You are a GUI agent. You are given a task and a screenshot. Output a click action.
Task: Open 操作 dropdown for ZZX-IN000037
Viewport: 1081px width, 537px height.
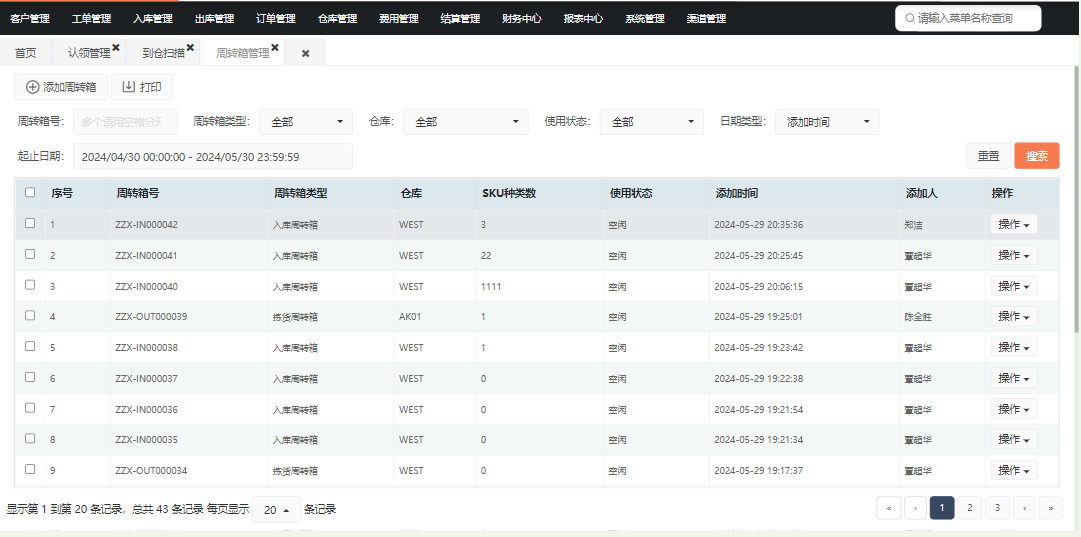[x=1013, y=378]
